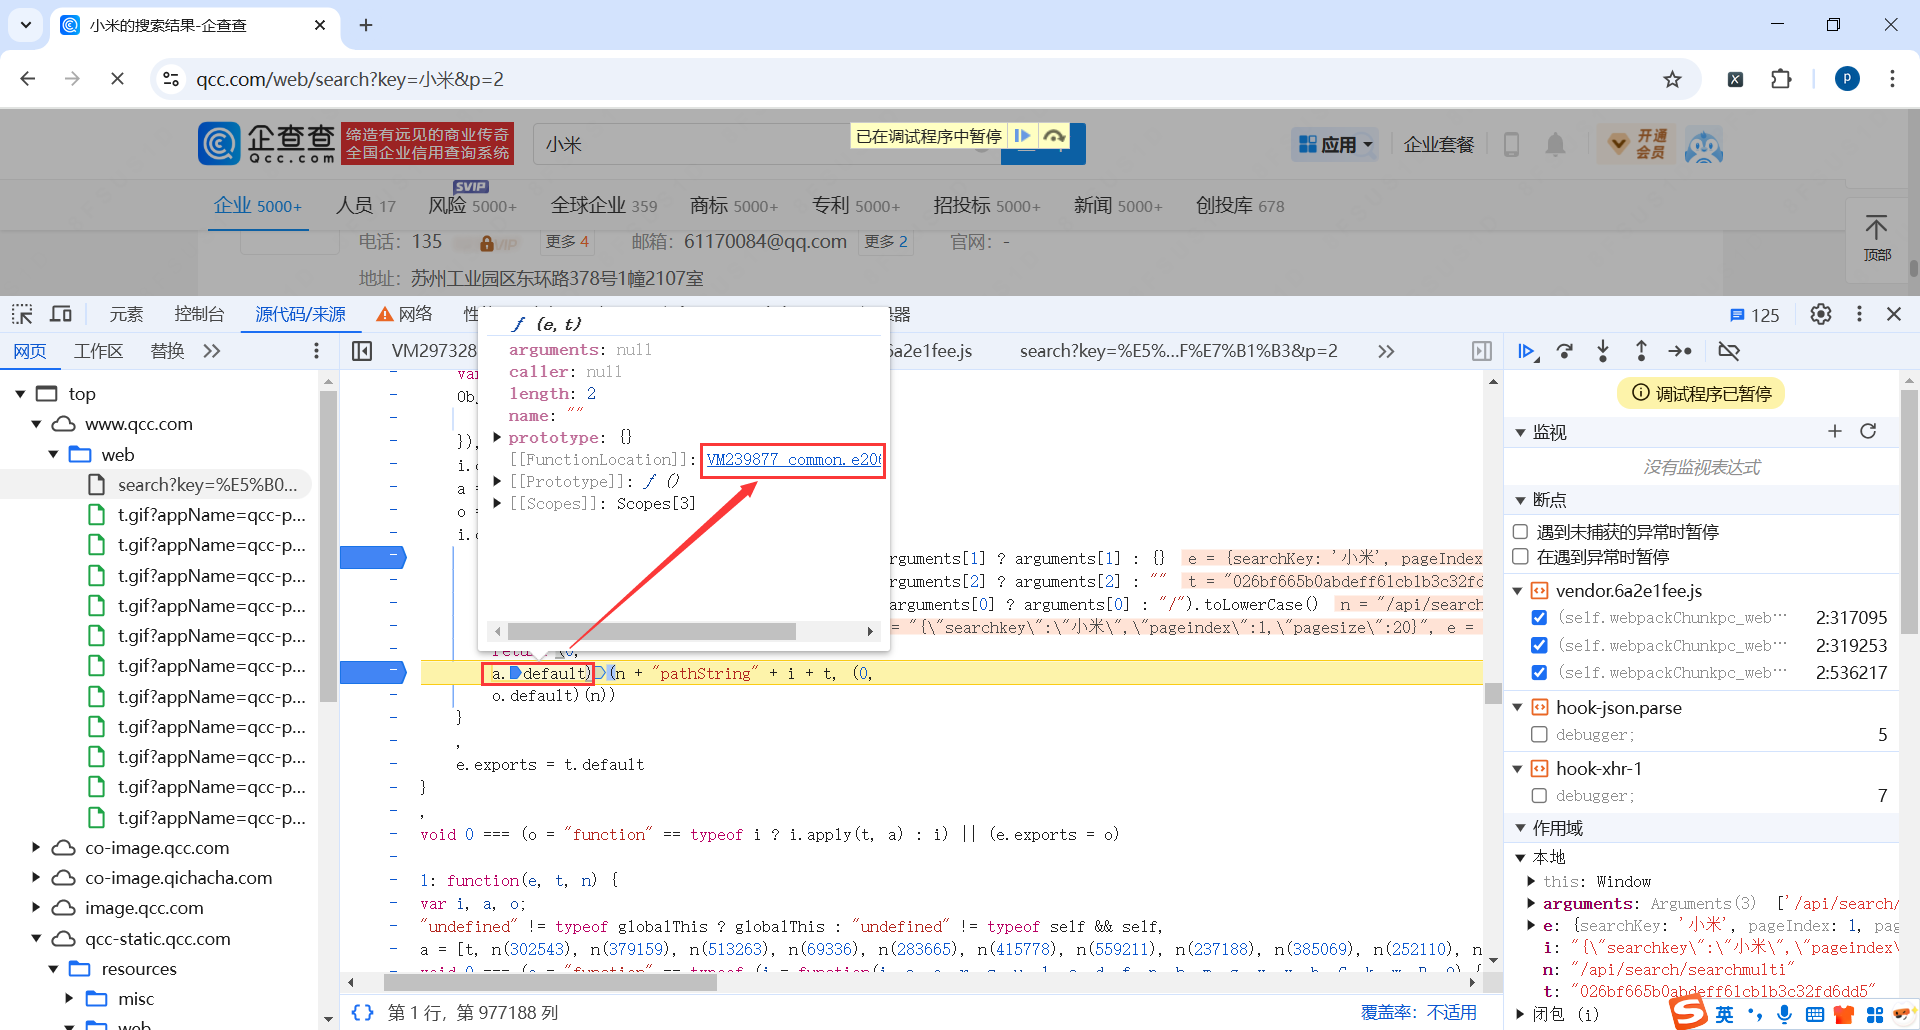The height and width of the screenshot is (1030, 1920).
Task: Show more open source file tabs
Action: coord(1386,351)
